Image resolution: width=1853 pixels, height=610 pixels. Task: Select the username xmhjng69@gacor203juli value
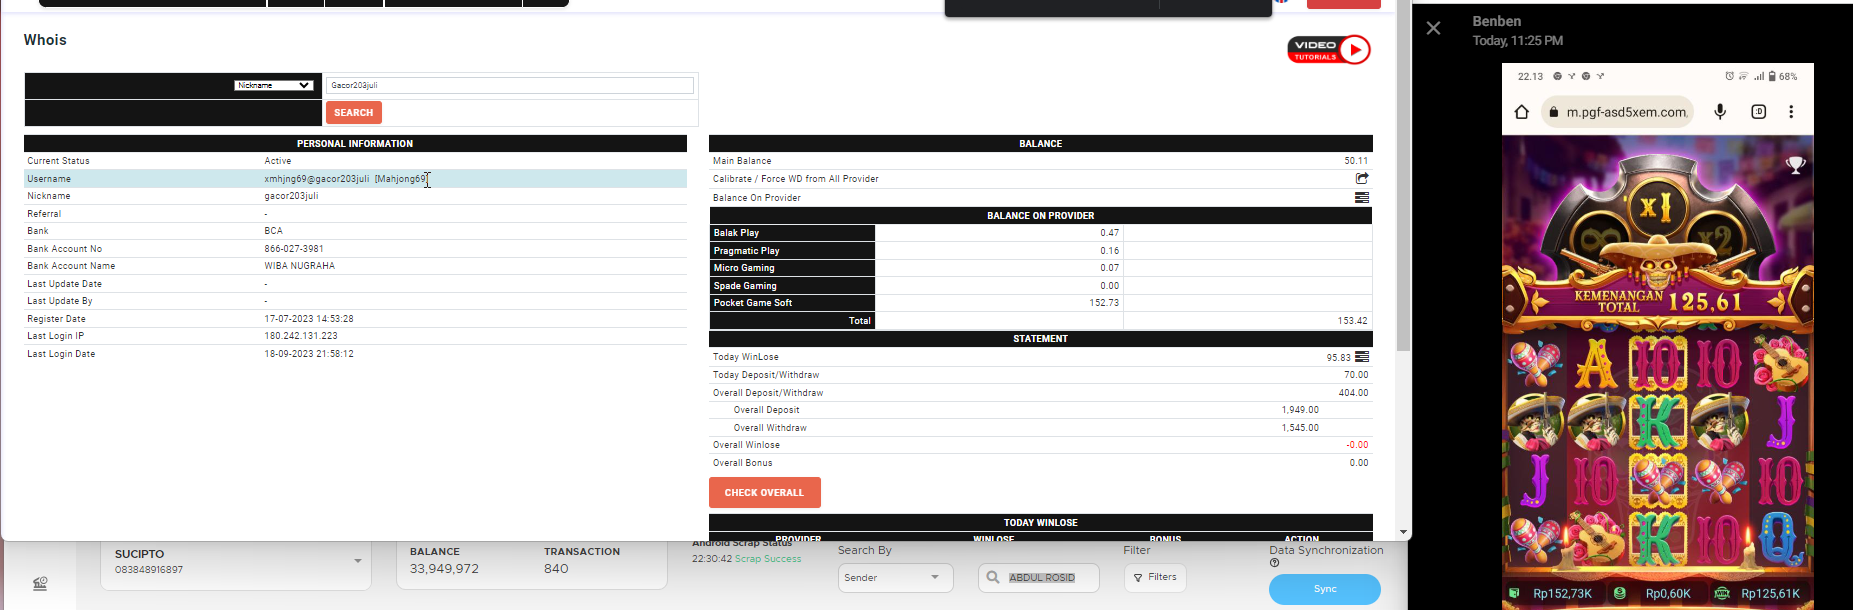tap(316, 179)
